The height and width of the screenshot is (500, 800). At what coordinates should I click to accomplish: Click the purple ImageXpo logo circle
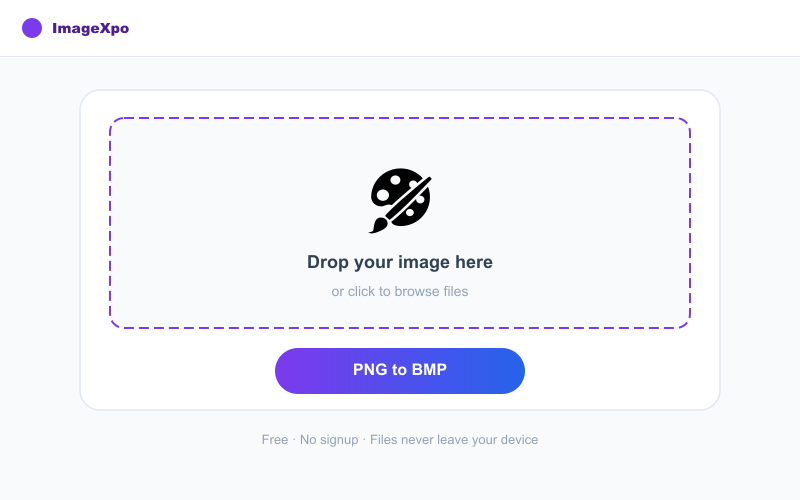pyautogui.click(x=32, y=28)
